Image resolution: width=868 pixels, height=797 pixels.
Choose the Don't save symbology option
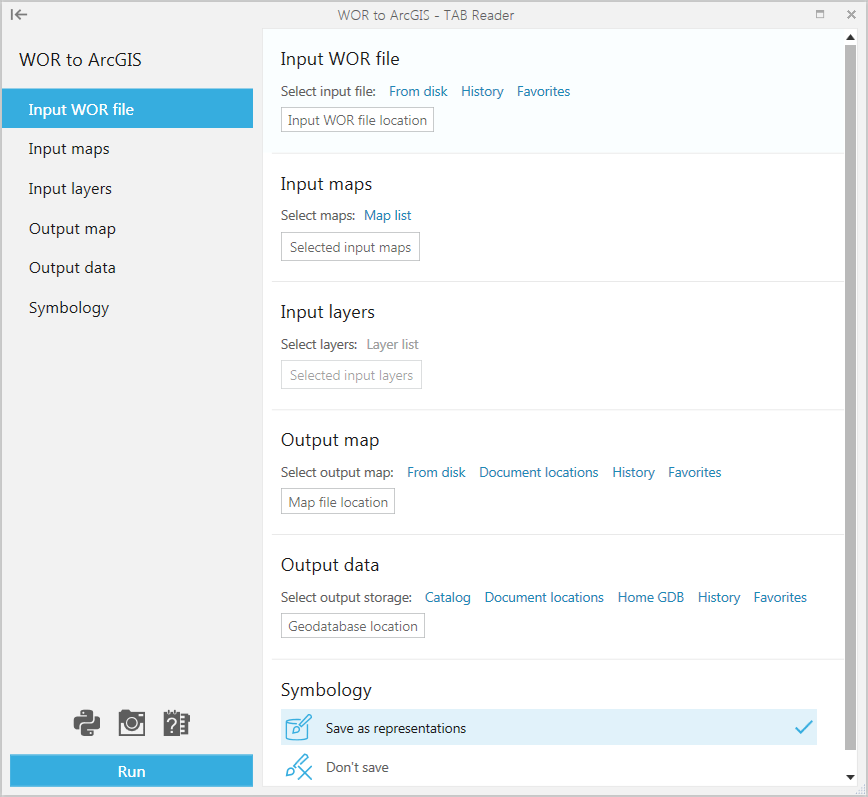pos(549,767)
